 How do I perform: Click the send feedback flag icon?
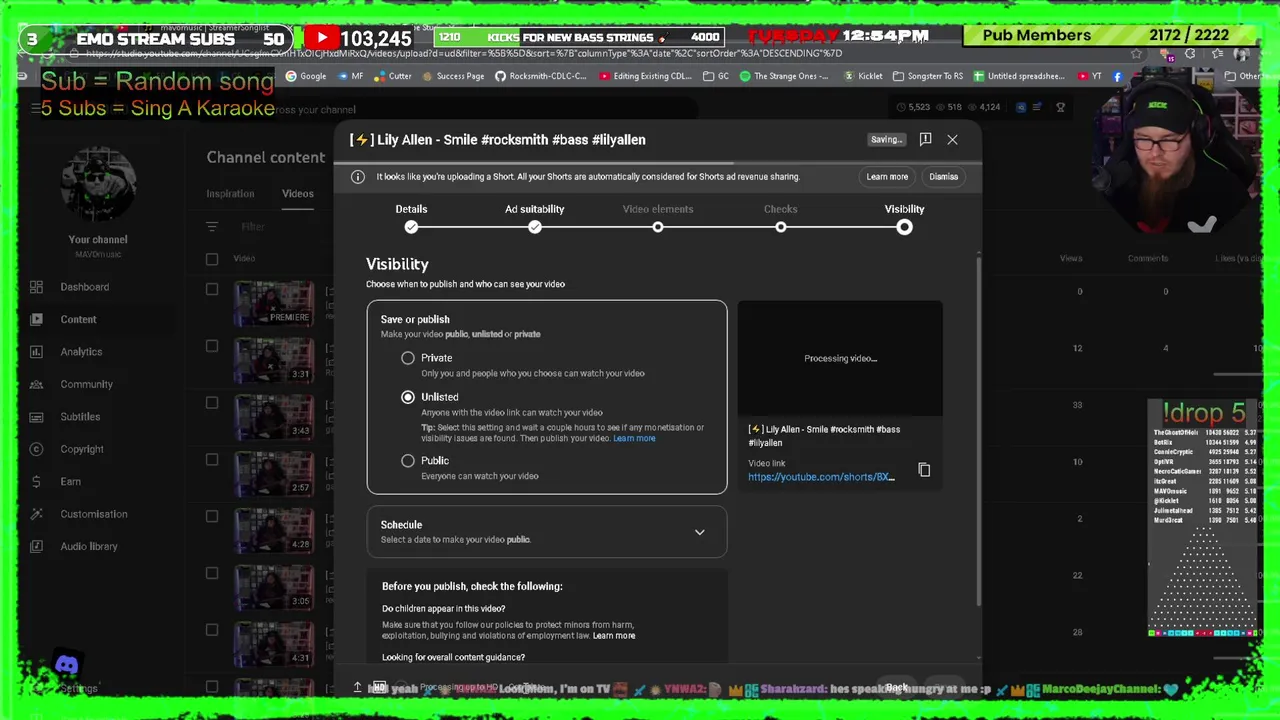pyautogui.click(x=925, y=139)
